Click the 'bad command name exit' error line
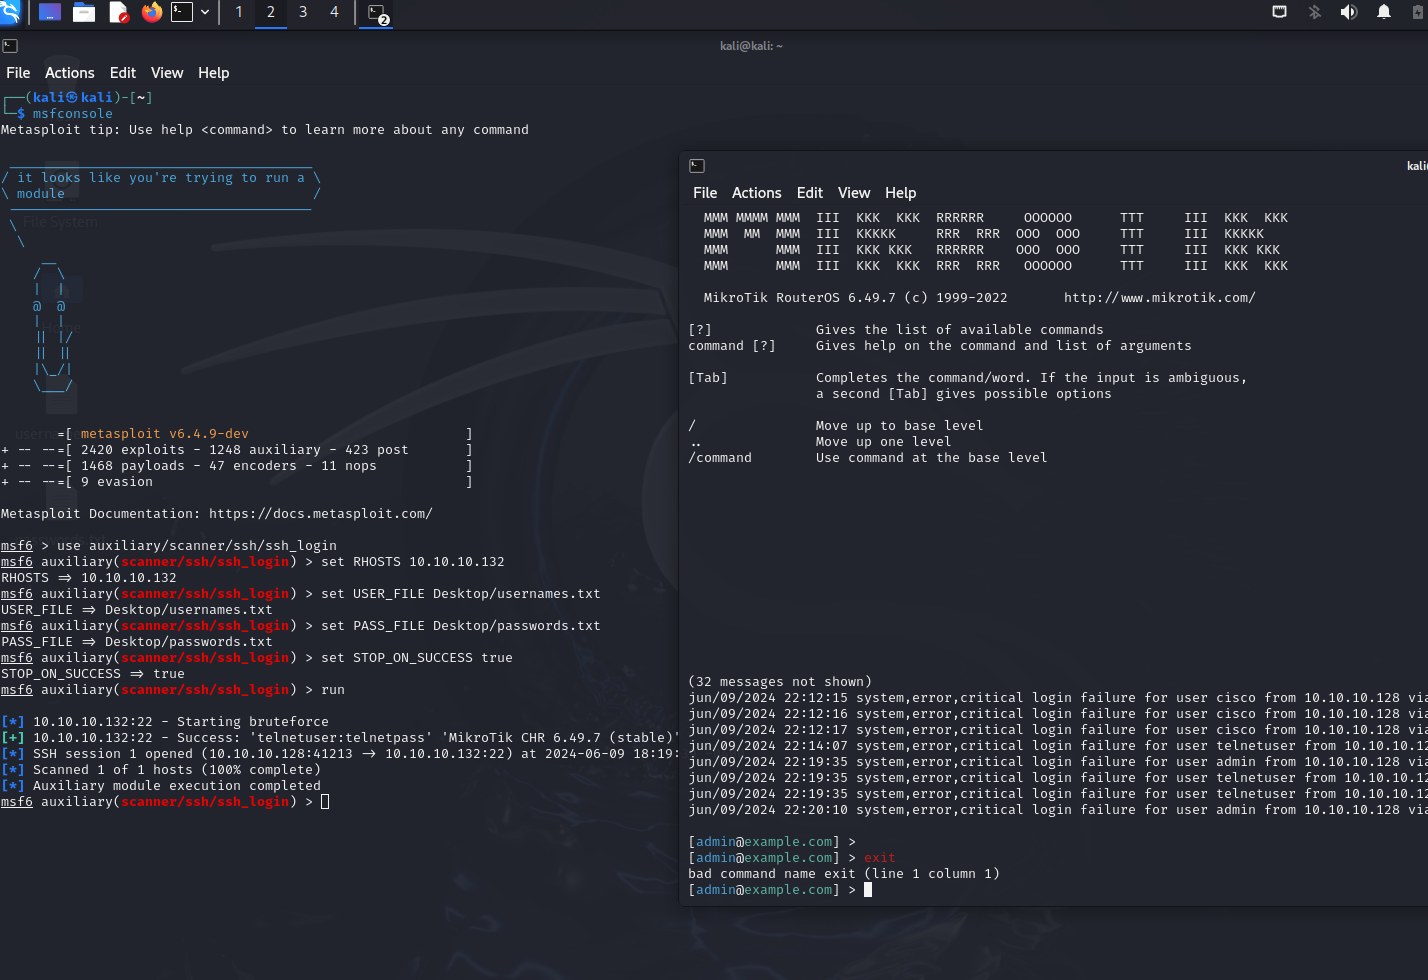The height and width of the screenshot is (980, 1428). tap(844, 874)
